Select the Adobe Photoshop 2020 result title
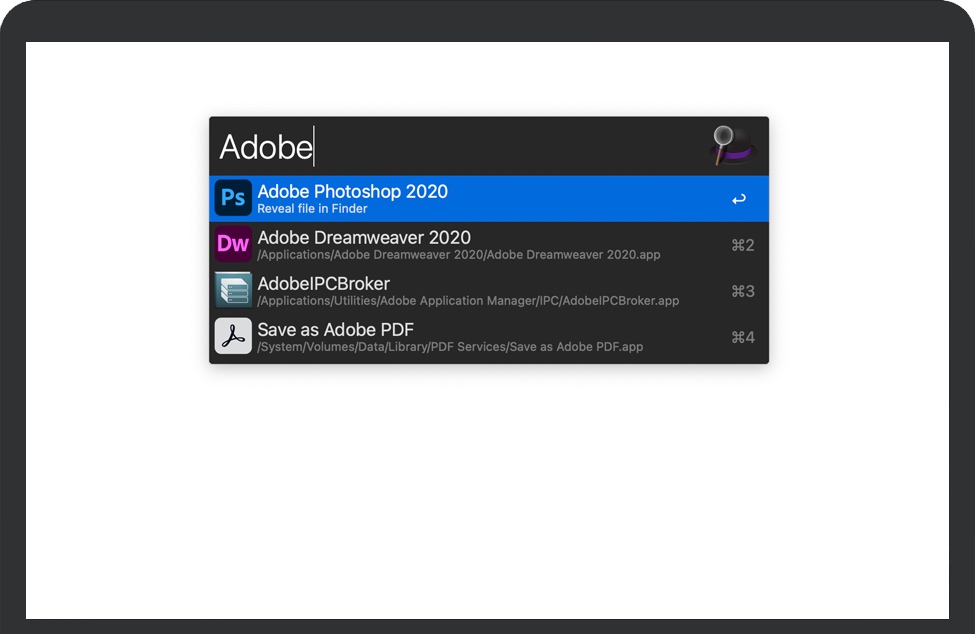Screen dimensions: 975x634 coord(352,191)
